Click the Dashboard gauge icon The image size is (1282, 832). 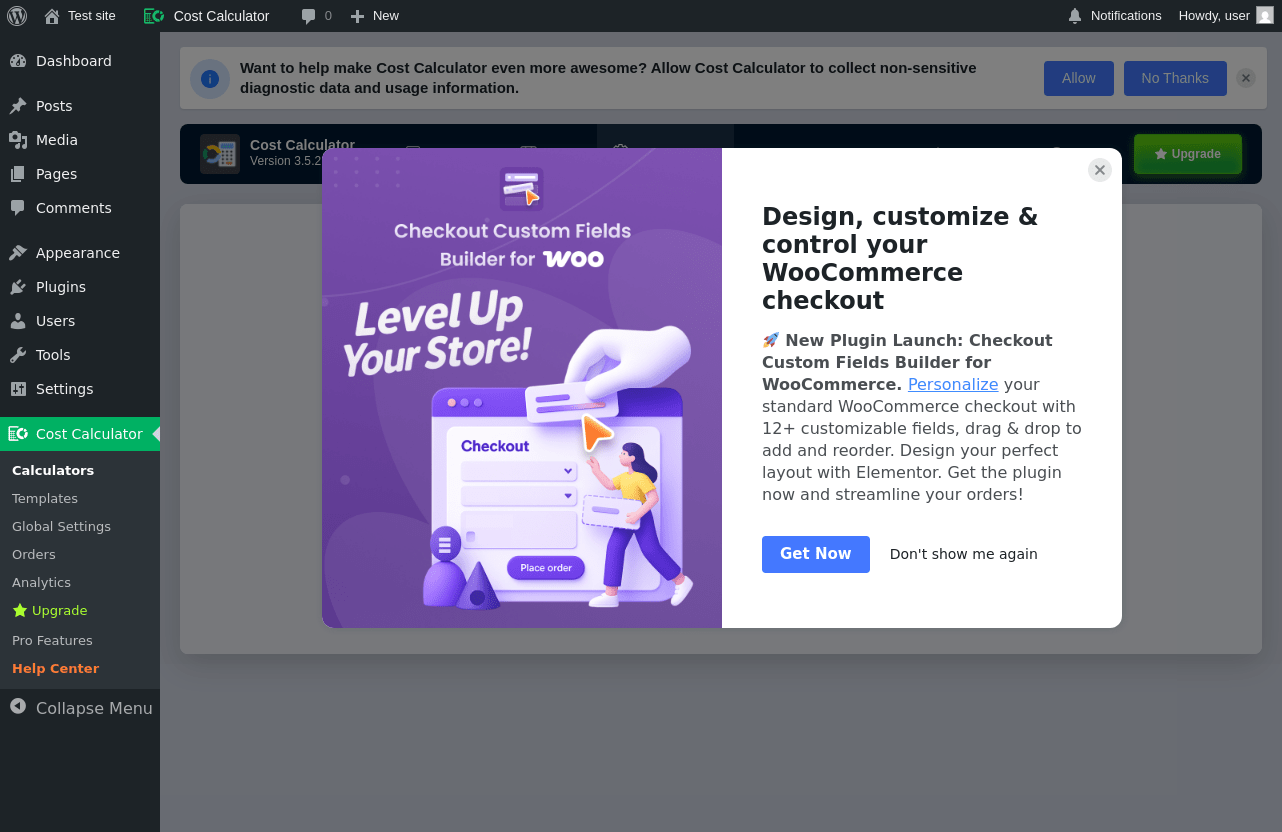18,61
